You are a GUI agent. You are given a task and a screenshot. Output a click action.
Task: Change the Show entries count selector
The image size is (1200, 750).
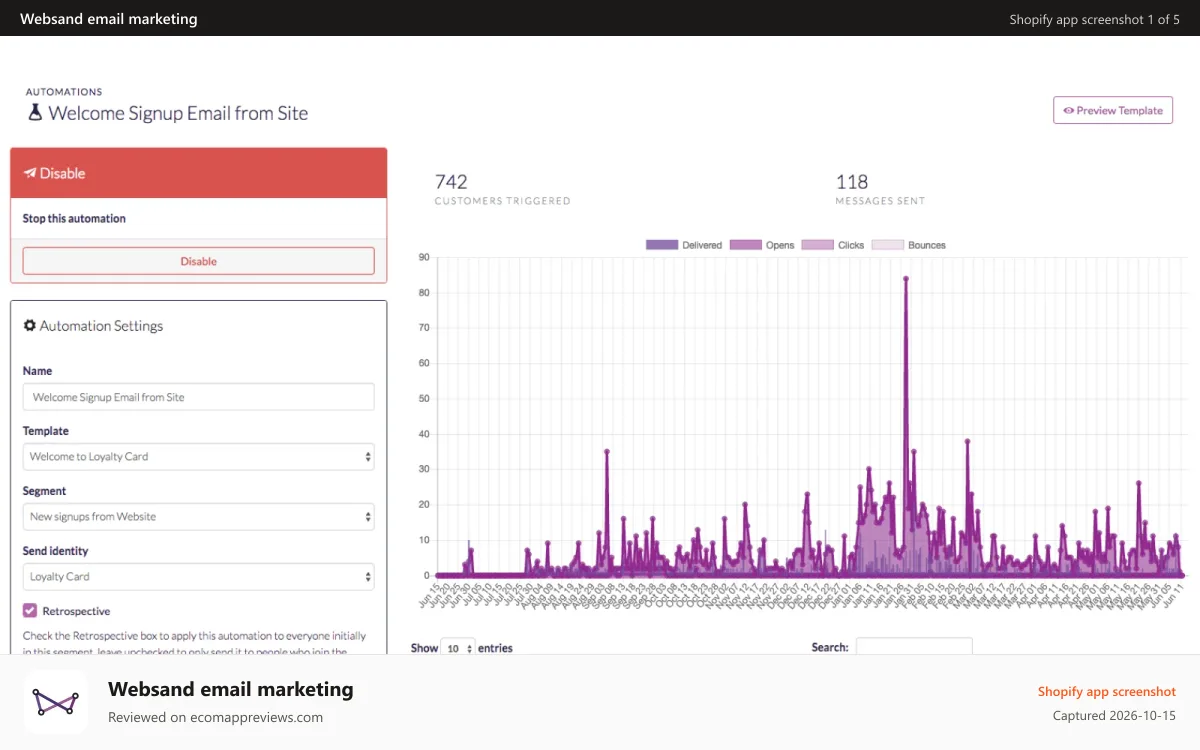pyautogui.click(x=459, y=648)
